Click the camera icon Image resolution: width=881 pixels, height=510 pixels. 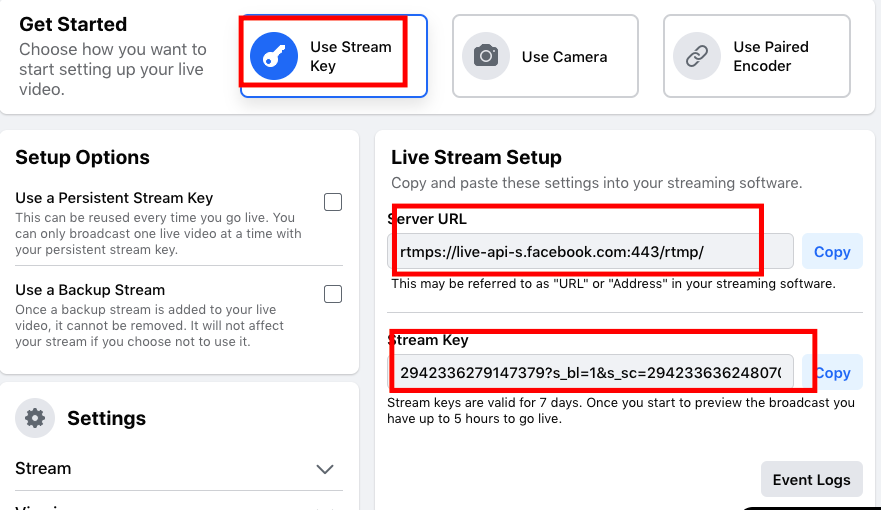[x=486, y=56]
